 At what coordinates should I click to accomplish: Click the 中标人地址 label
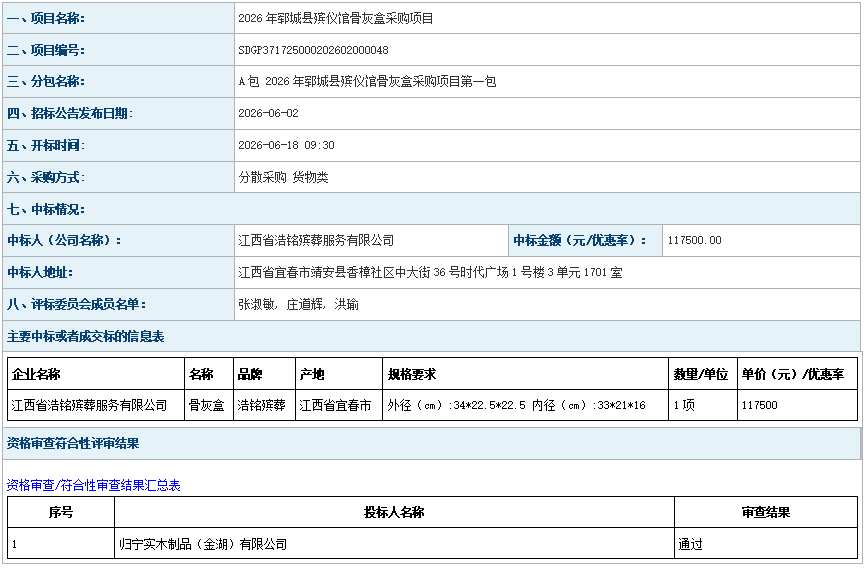40,272
